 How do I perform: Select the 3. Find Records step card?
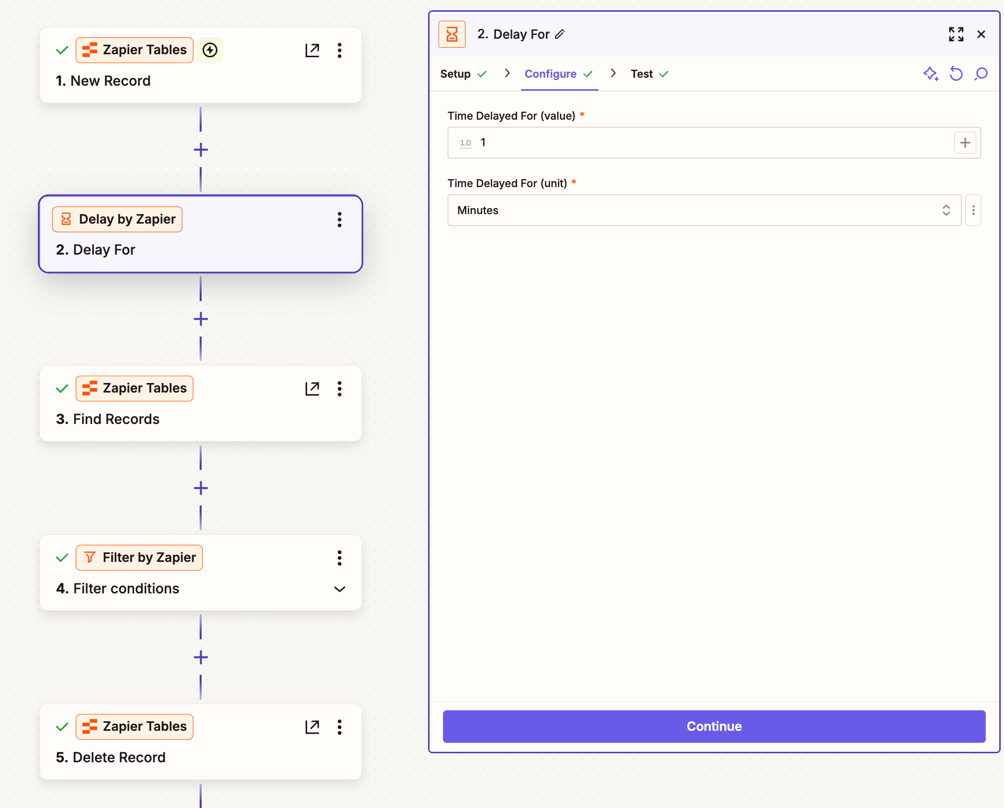click(200, 404)
